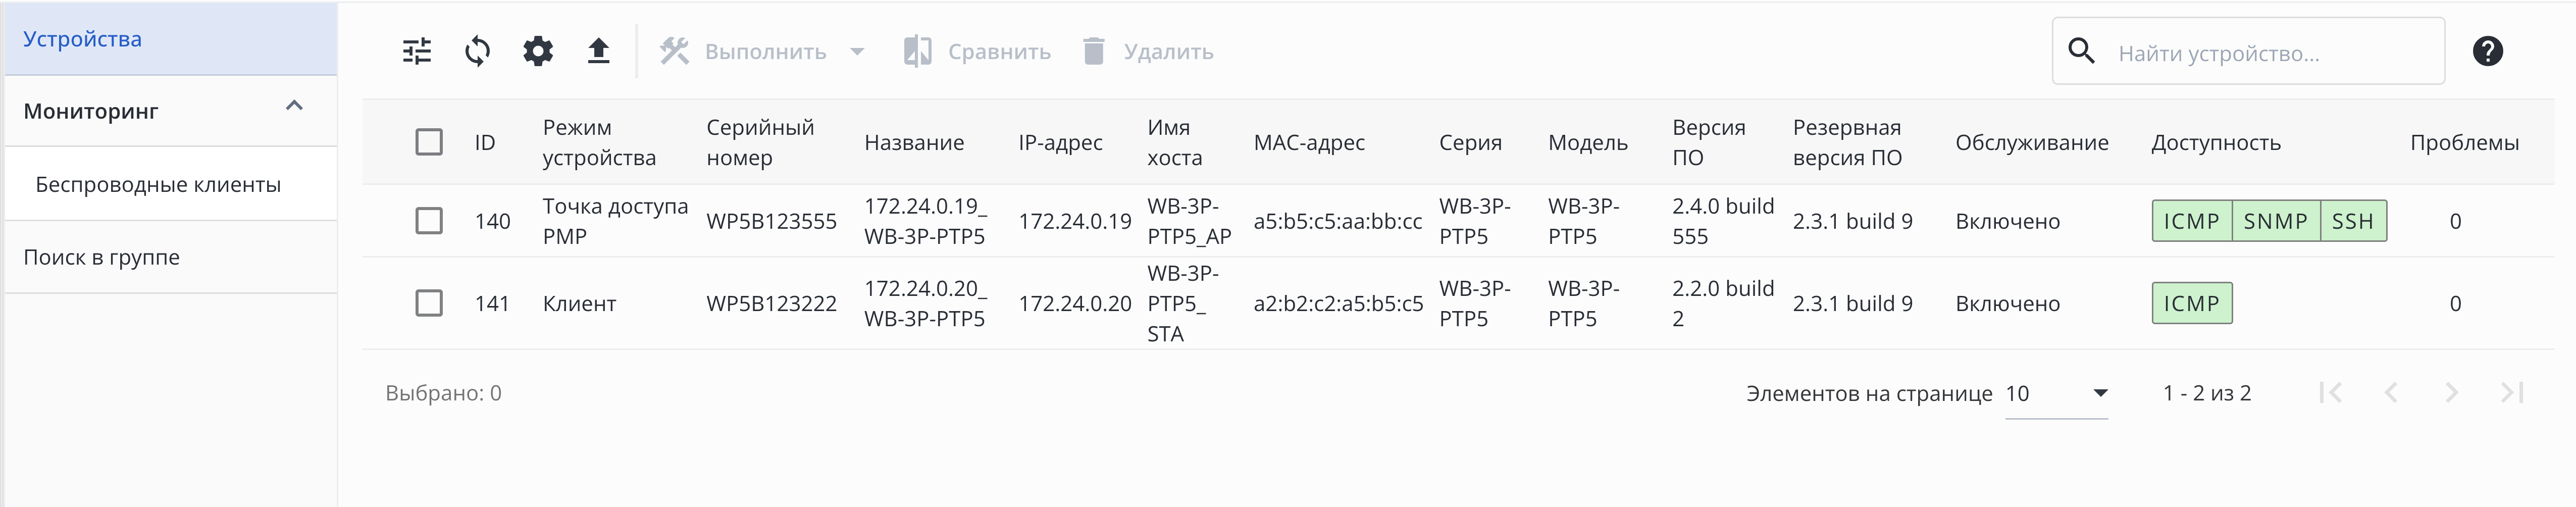Select the checkbox for device 141
Viewport: 2576px width, 507px height.
[x=429, y=303]
